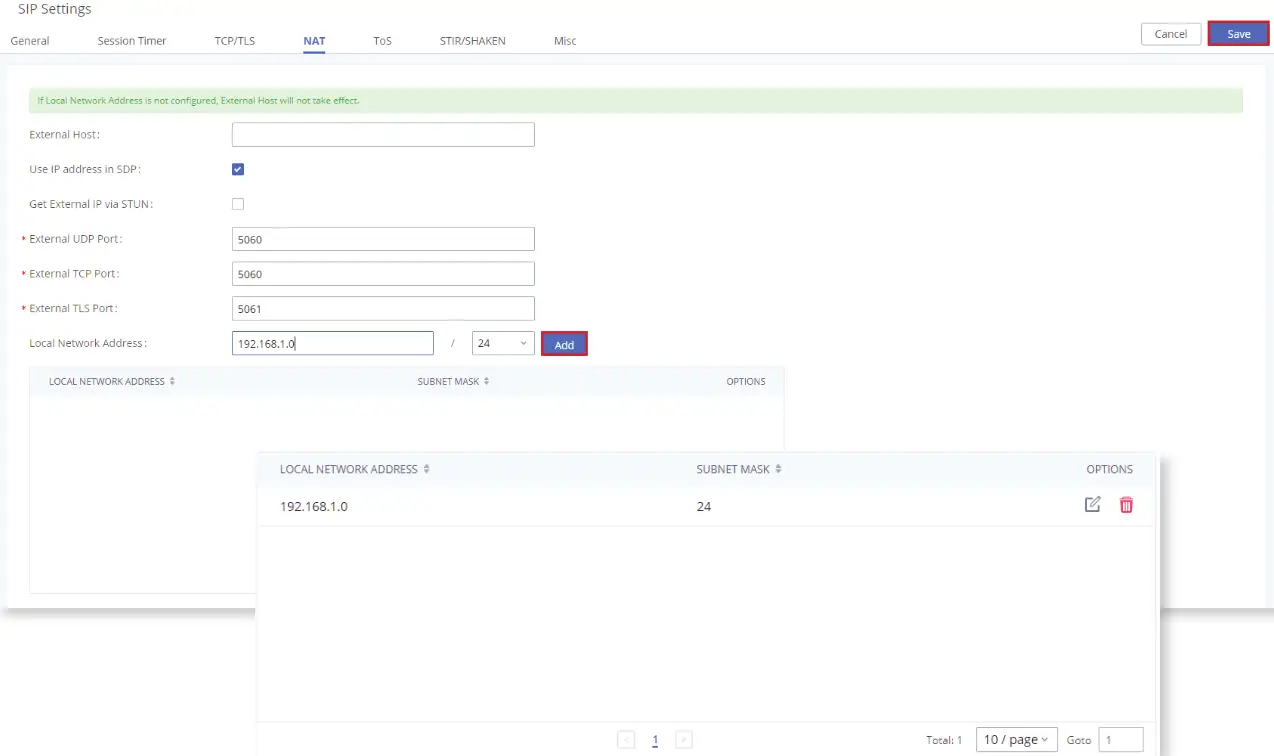Focus the External UDP Port field

383,239
